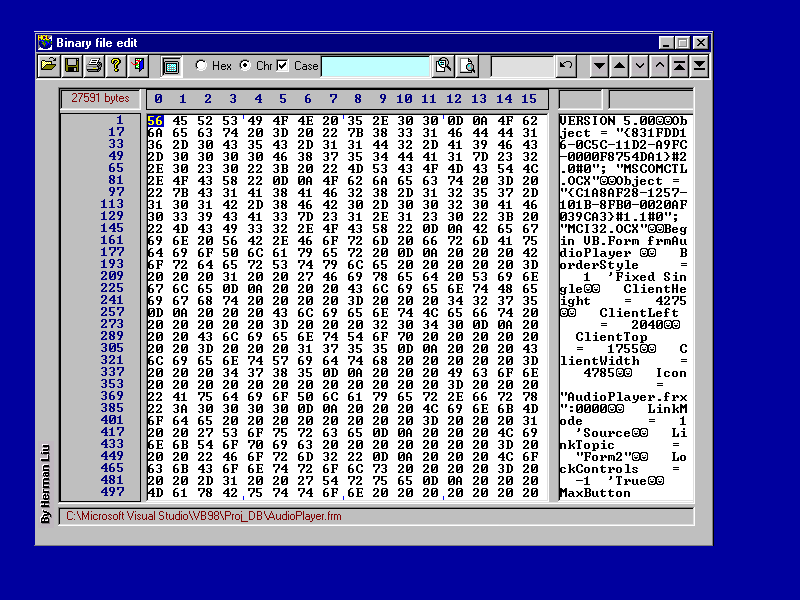Click the Find binoculars icon

pyautogui.click(x=443, y=66)
